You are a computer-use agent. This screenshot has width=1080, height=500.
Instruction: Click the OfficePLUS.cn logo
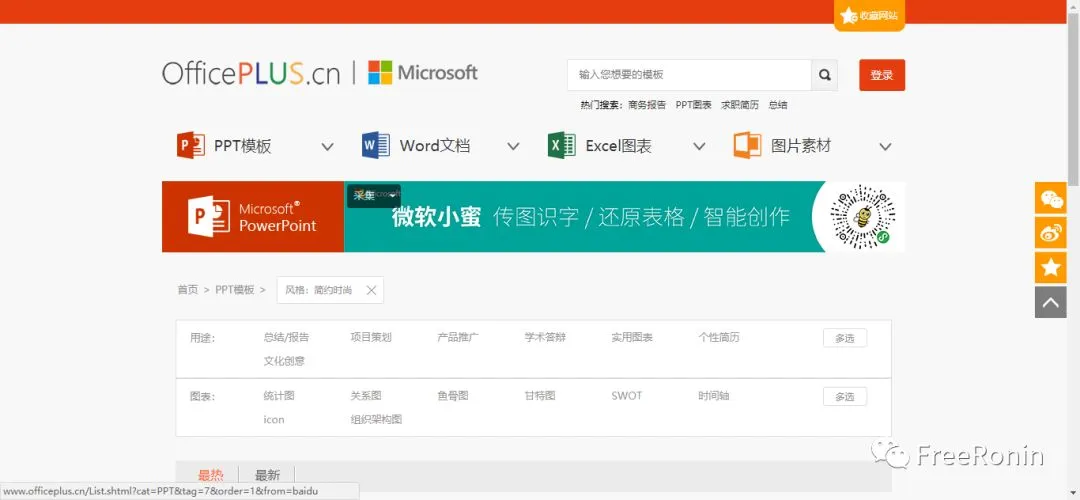coord(251,73)
